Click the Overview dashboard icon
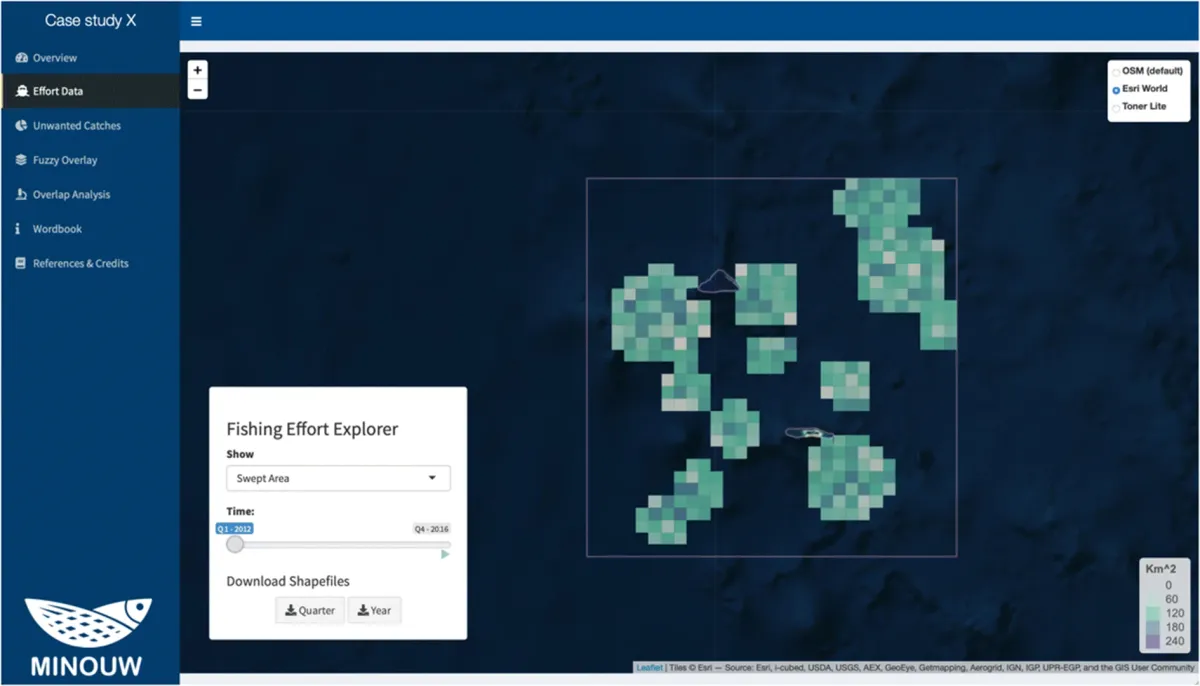 coord(22,58)
